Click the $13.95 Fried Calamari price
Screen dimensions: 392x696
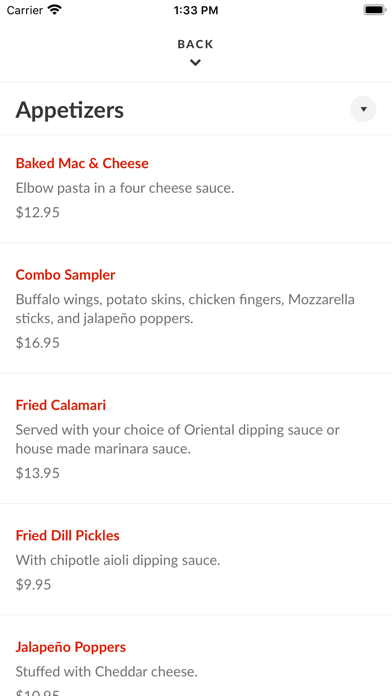pyautogui.click(x=38, y=473)
